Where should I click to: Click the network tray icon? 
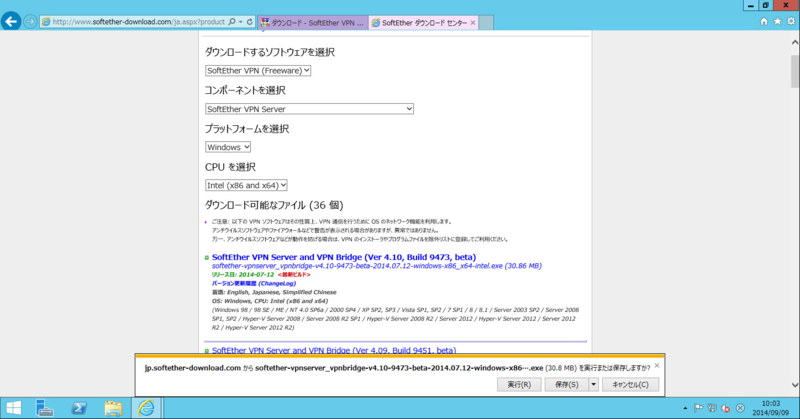pos(712,408)
